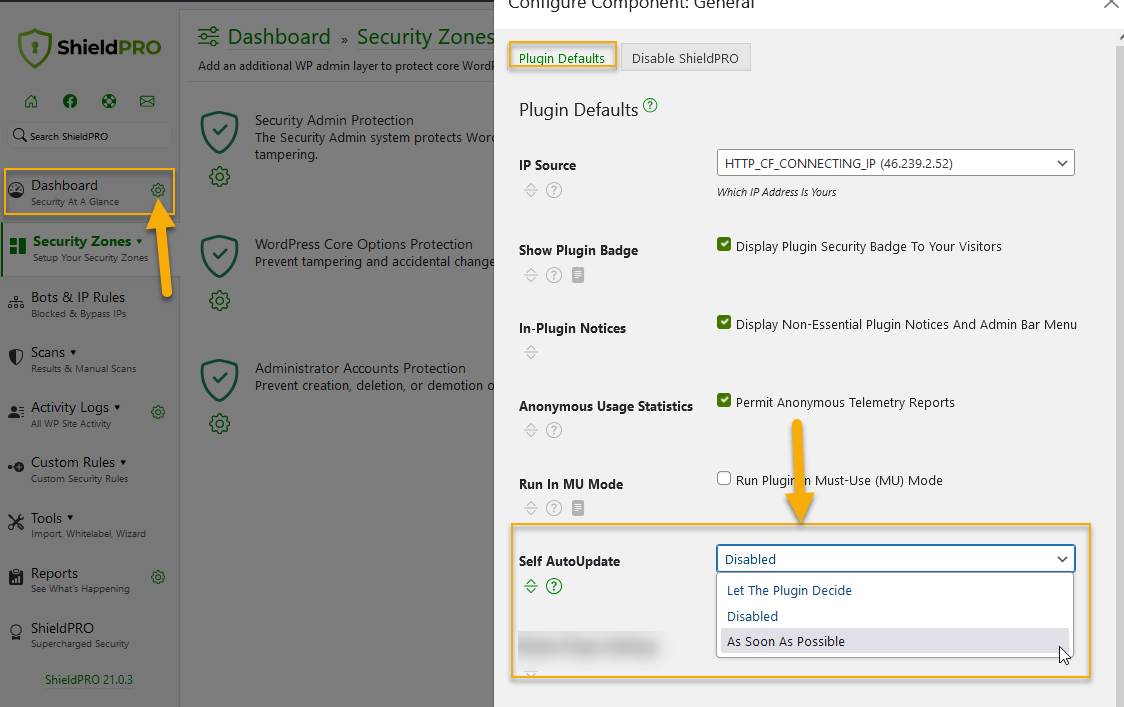This screenshot has width=1124, height=707.
Task: Click the IP Source help question icon
Action: coord(554,190)
